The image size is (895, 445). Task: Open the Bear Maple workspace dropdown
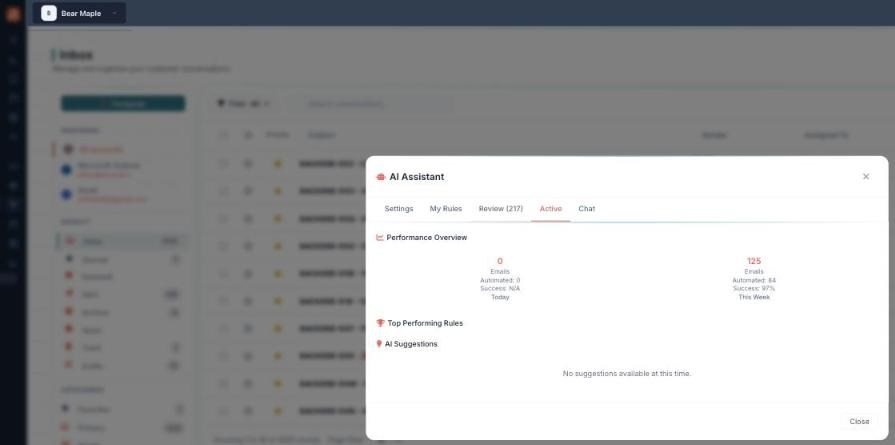[79, 13]
